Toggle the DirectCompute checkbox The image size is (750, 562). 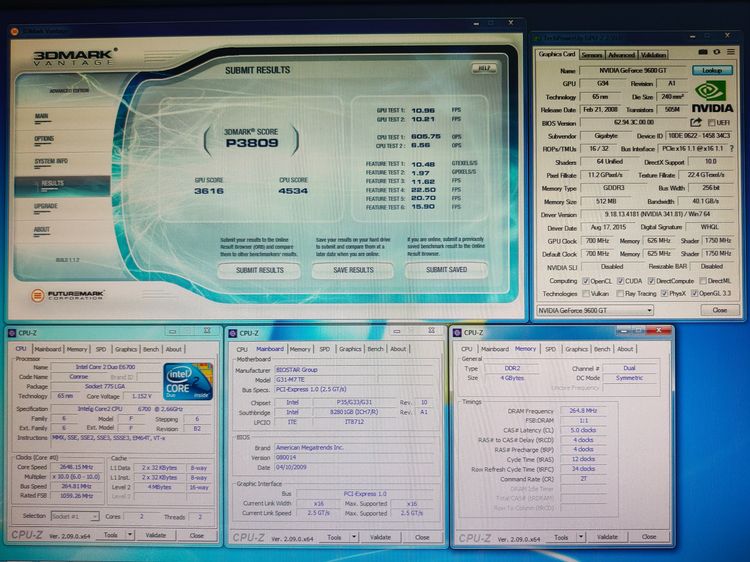click(651, 281)
